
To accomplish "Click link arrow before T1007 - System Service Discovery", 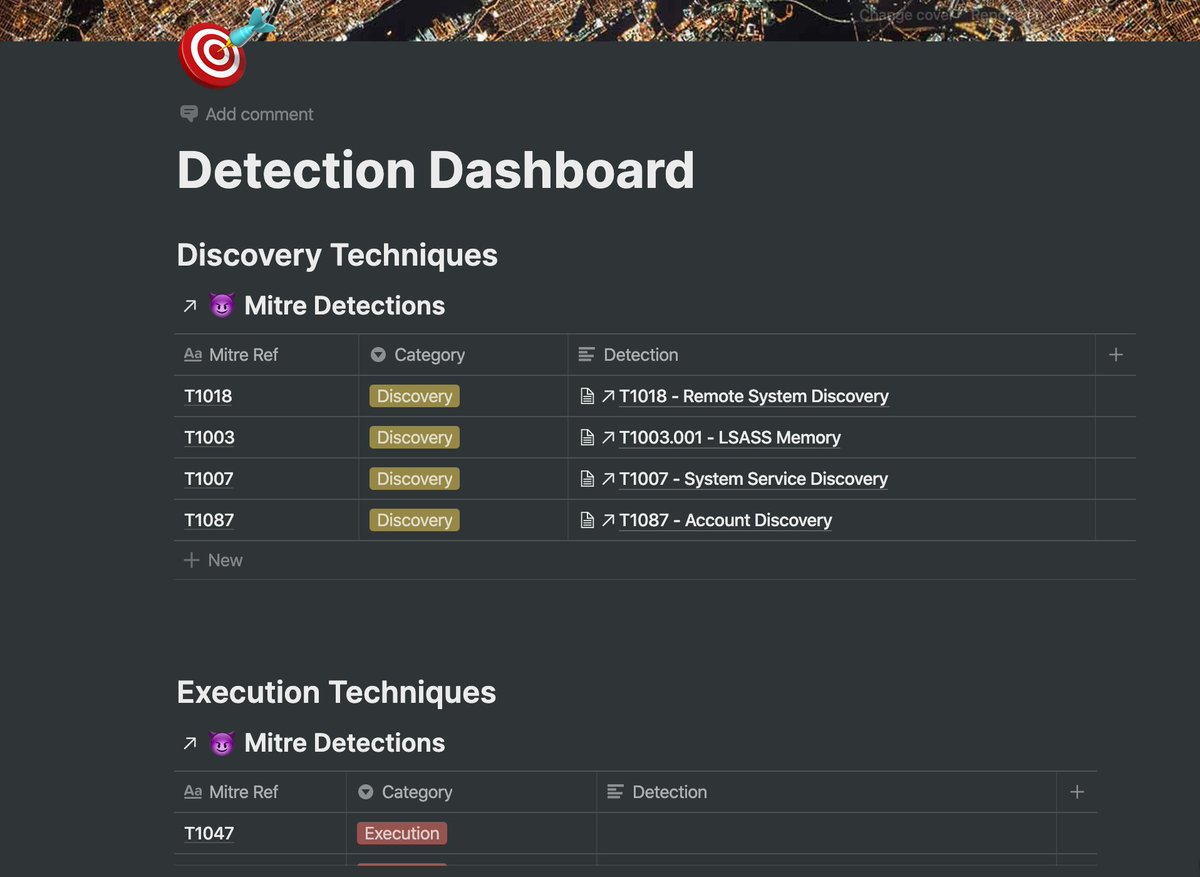I will [x=608, y=480].
